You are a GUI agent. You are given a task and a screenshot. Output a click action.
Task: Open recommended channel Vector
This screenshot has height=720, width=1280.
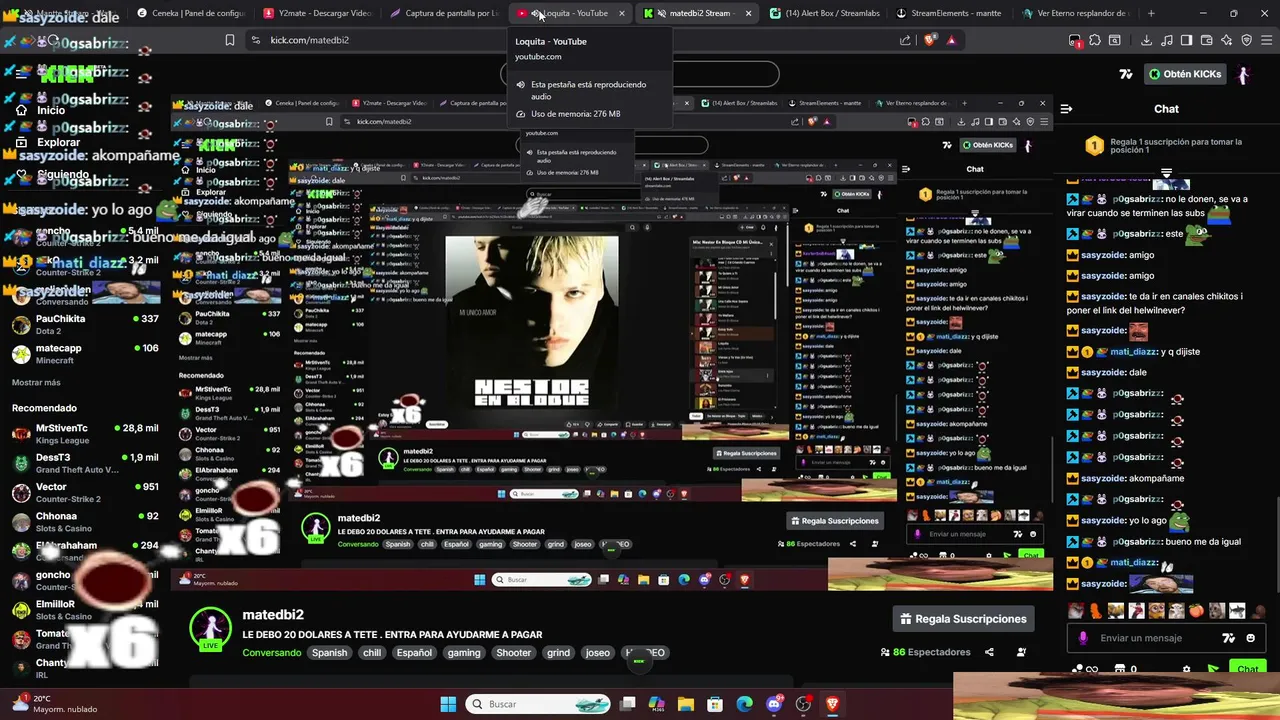(85, 492)
